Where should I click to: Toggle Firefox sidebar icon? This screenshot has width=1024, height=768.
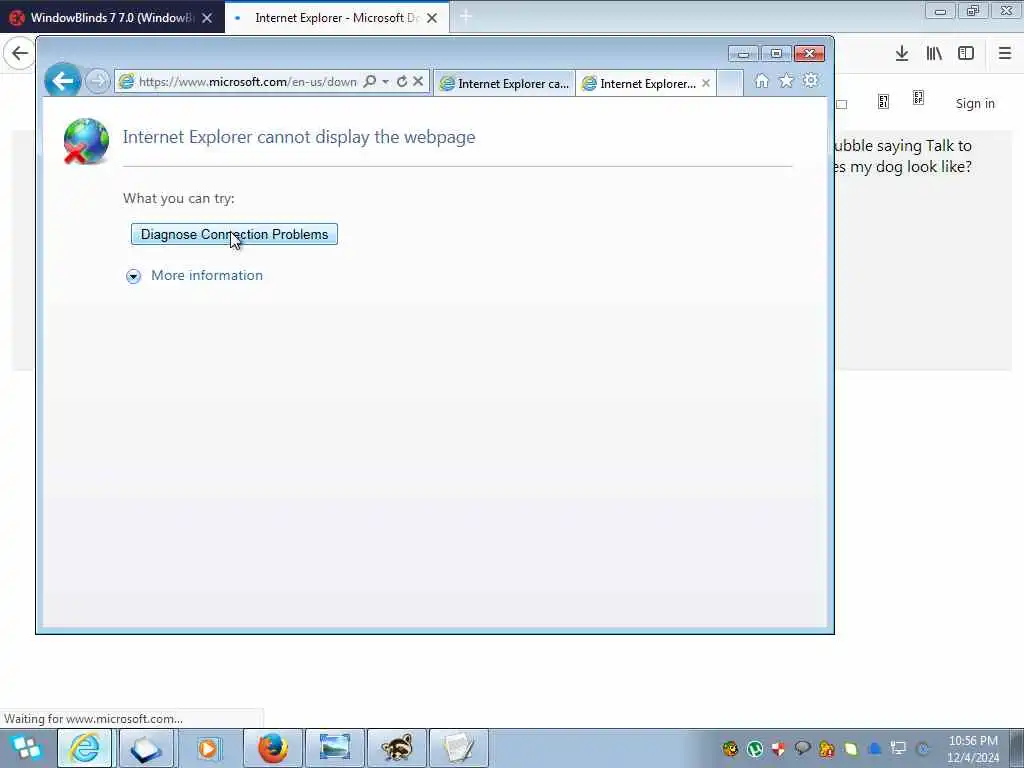966,54
